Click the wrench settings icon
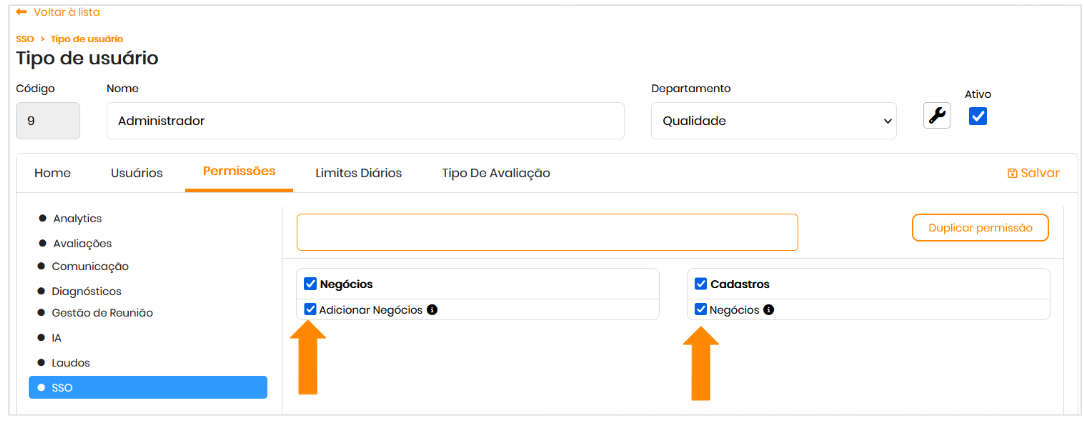This screenshot has width=1084, height=421. point(937,116)
